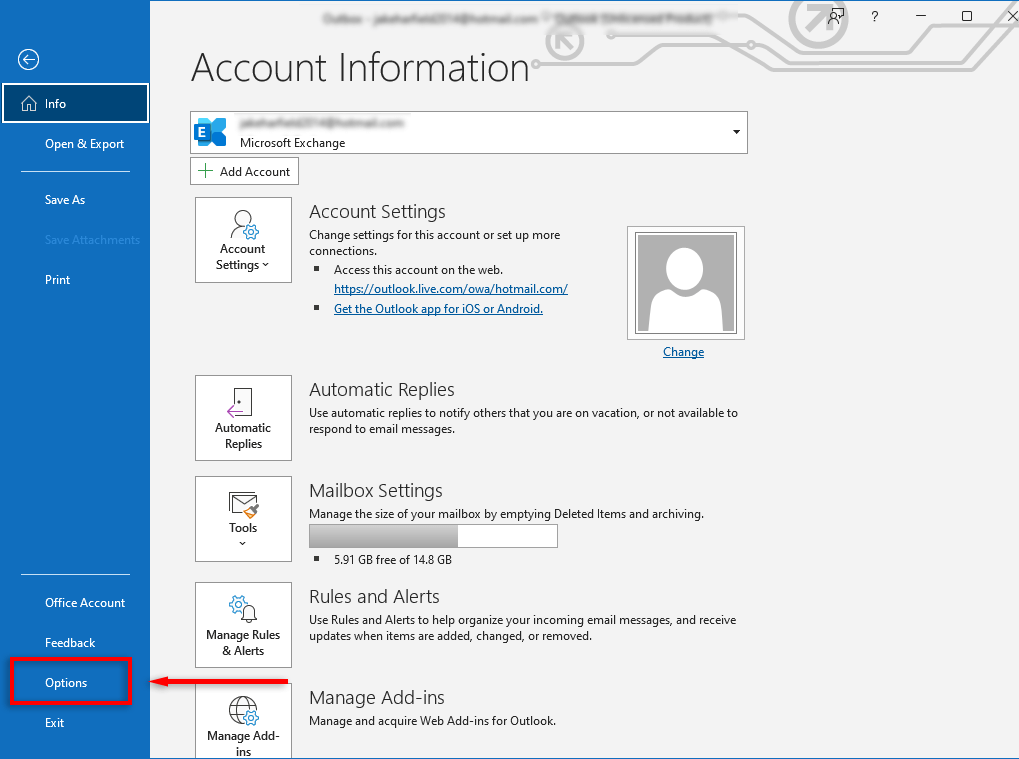Choose Print from the sidebar
The width and height of the screenshot is (1019, 759).
(58, 280)
